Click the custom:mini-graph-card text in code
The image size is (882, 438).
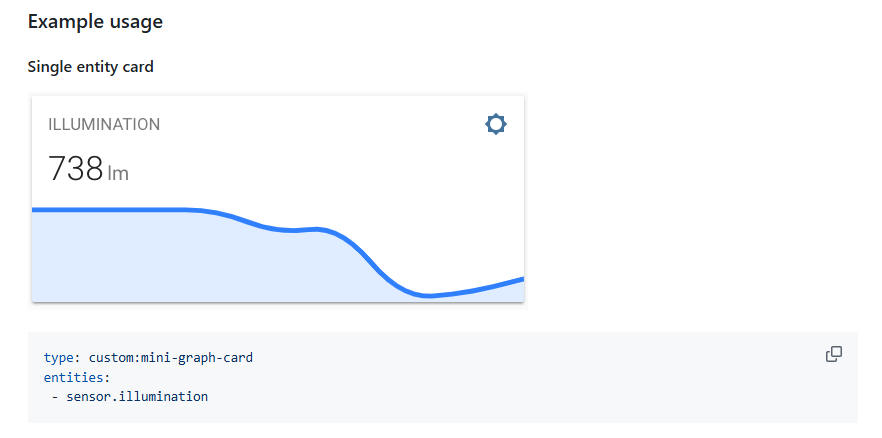171,357
